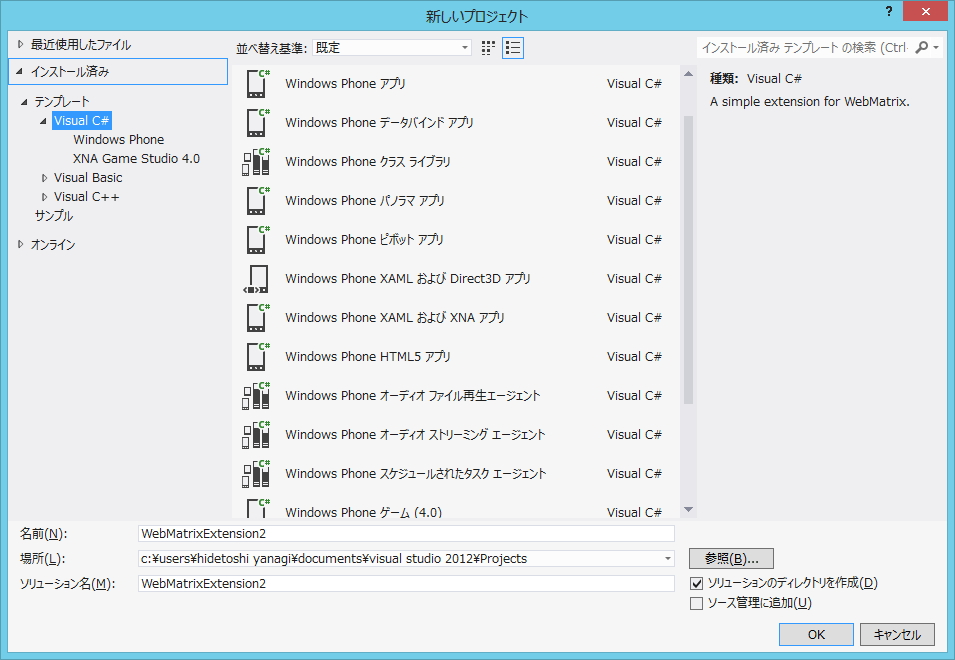
Task: Click template list scroll up arrow
Action: click(x=688, y=74)
